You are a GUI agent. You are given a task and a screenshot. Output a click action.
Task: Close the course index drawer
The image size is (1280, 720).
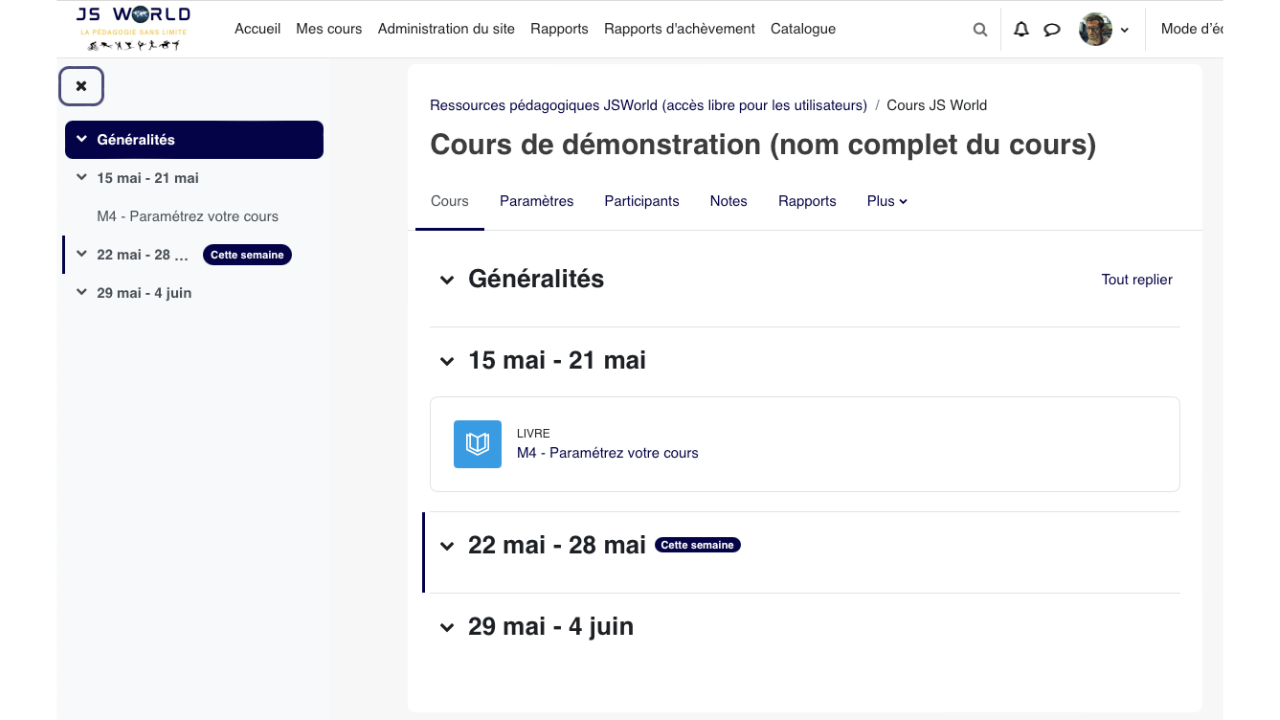[x=81, y=86]
